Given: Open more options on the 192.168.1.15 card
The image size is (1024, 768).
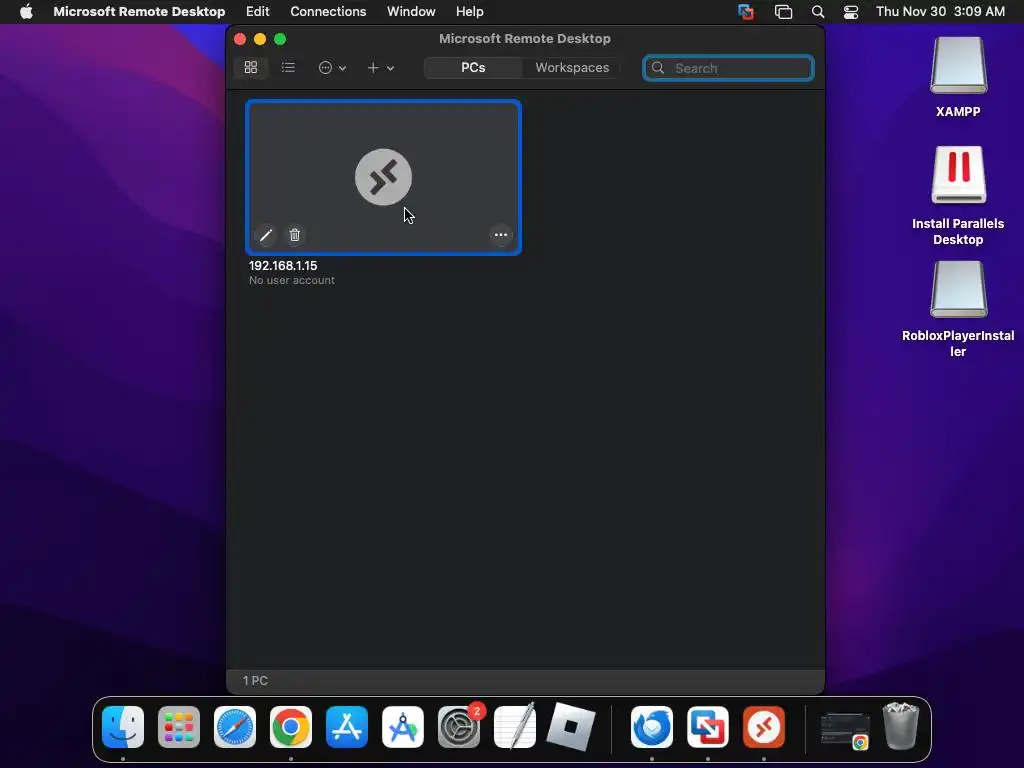Looking at the screenshot, I should (x=501, y=235).
